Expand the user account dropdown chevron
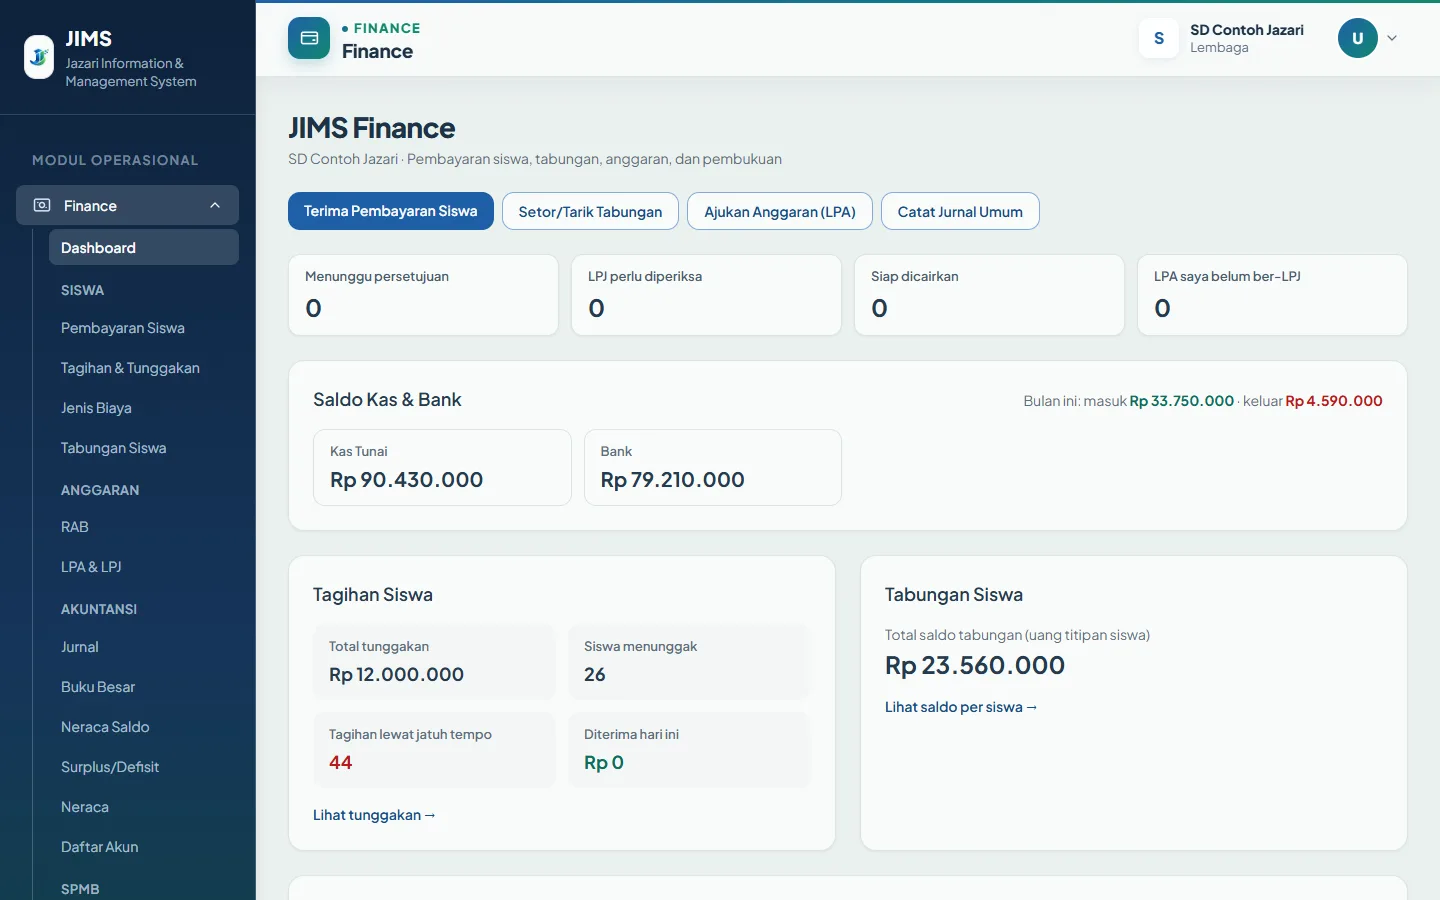Viewport: 1440px width, 900px height. pos(1392,38)
